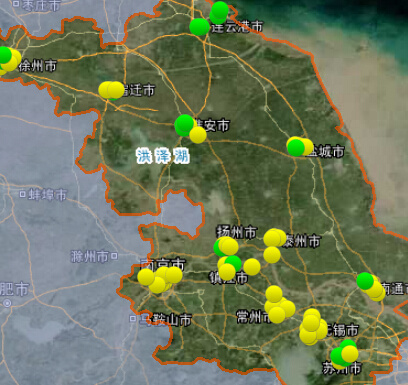Click the green marker left of 连云港市 label
This screenshot has width=408, height=385.
coord(199,27)
